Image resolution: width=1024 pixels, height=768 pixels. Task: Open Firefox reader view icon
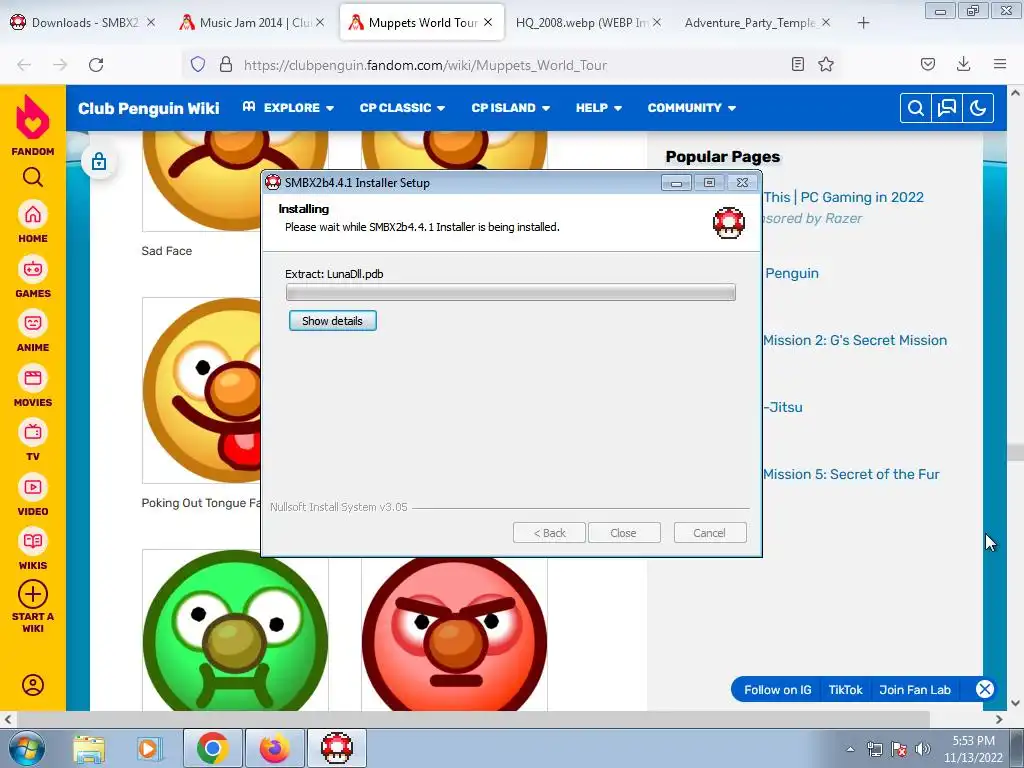[x=797, y=64]
